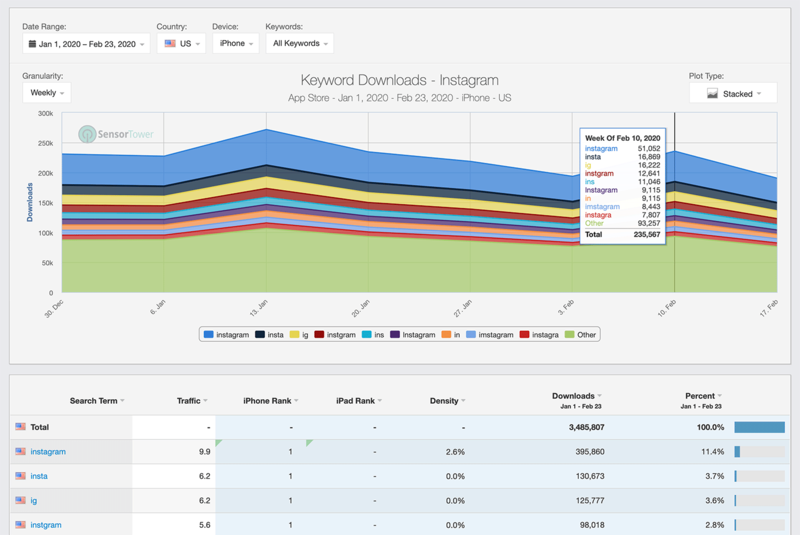
Task: Open the Stacked plot type selector
Action: 733,94
